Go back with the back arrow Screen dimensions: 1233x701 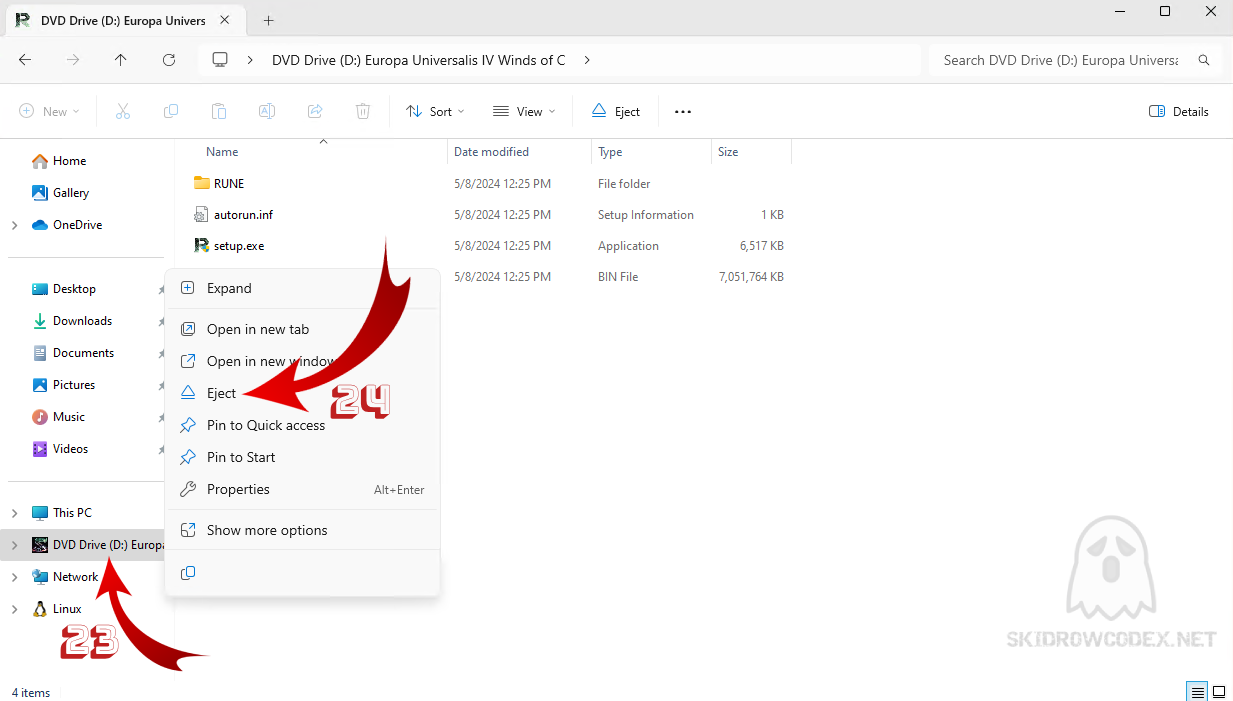(25, 60)
